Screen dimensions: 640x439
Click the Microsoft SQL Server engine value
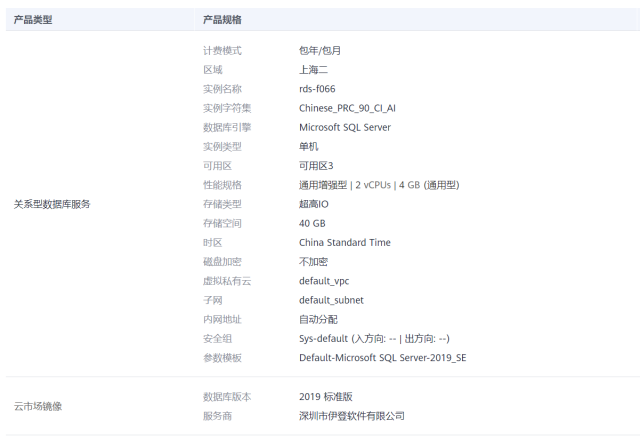point(344,127)
